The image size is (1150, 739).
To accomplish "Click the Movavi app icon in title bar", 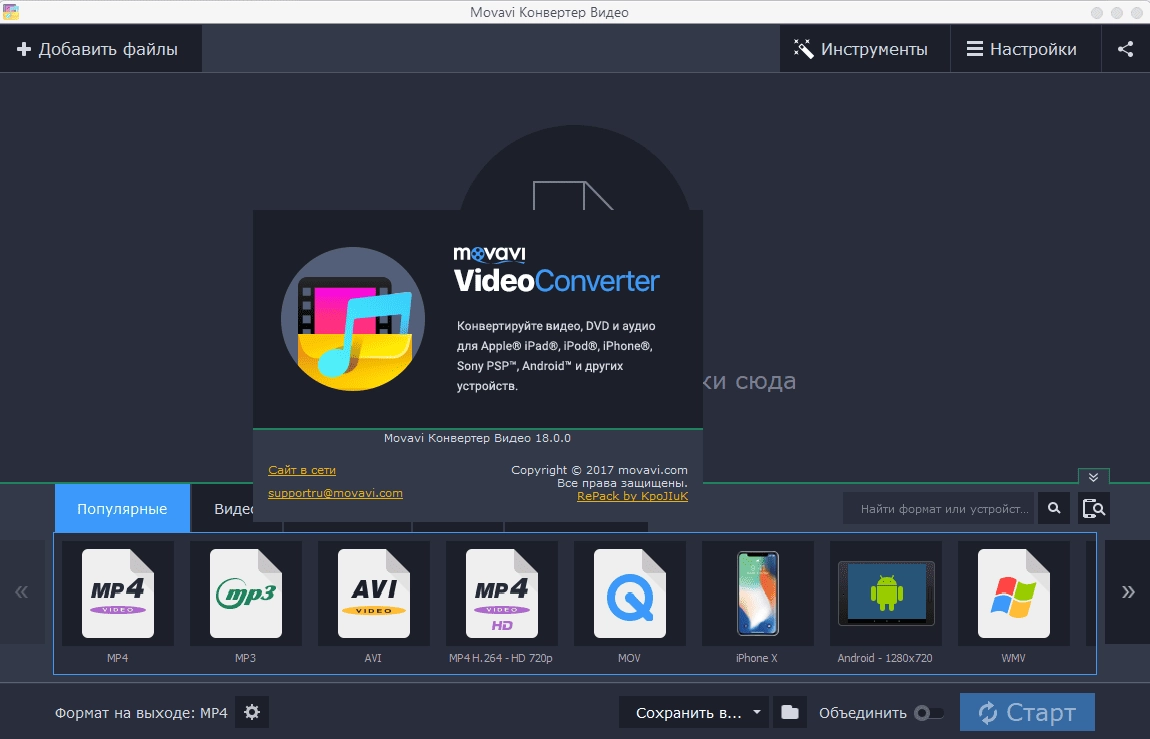I will (x=10, y=12).
